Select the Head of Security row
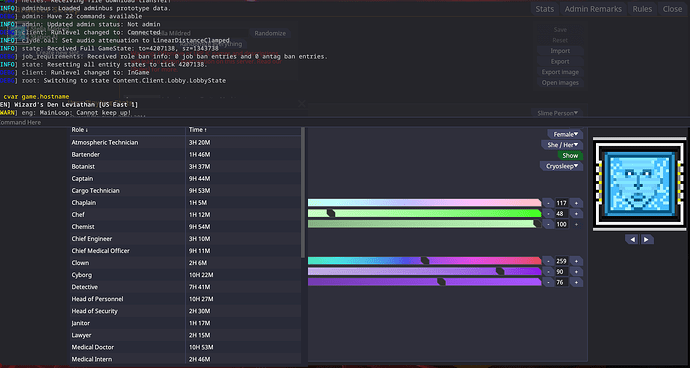 click(185, 311)
